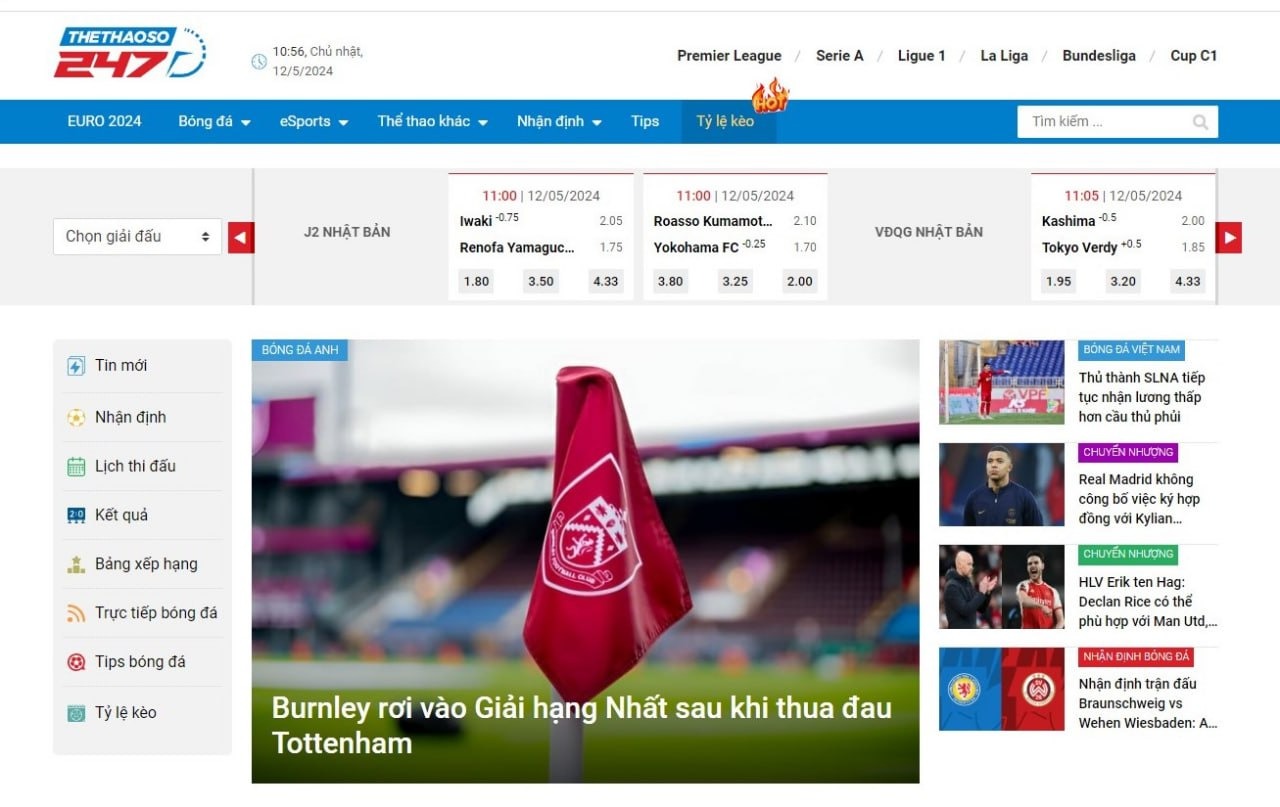This screenshot has width=1280, height=807.
Task: Open the Chọn giải đấu league dropdown
Action: coord(137,237)
